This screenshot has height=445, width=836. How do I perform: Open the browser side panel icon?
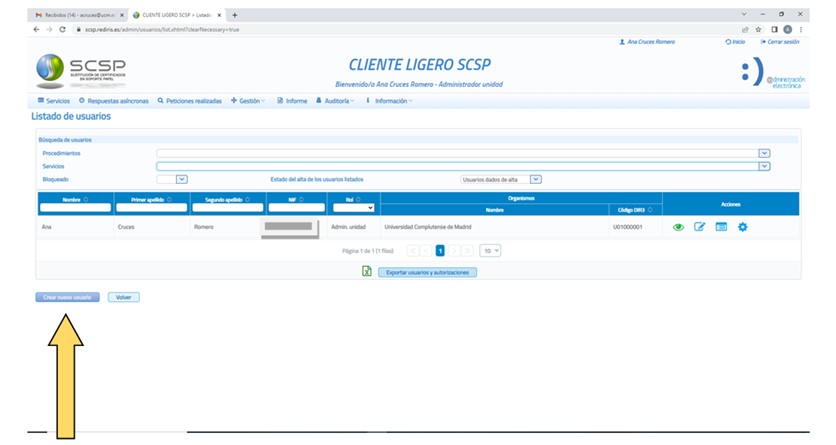774,30
